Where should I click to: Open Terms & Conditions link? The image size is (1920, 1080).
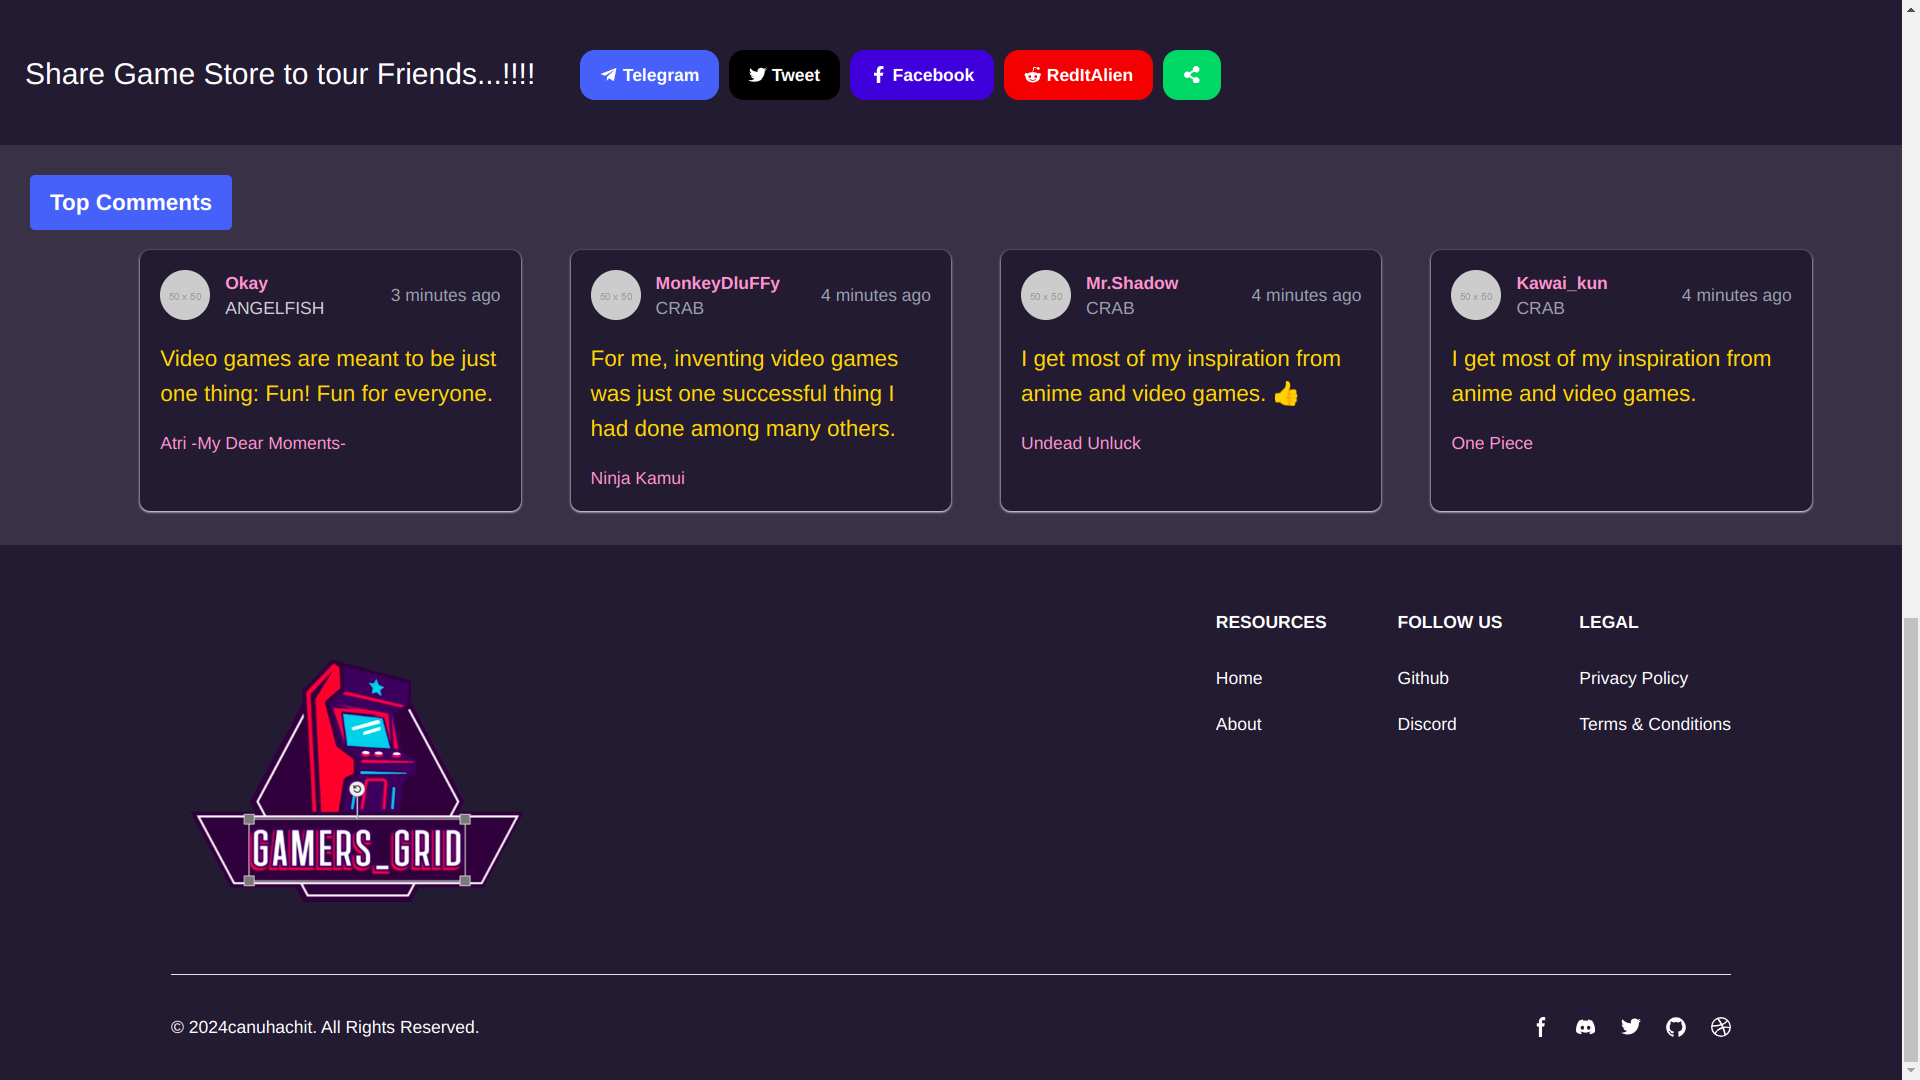(1654, 724)
